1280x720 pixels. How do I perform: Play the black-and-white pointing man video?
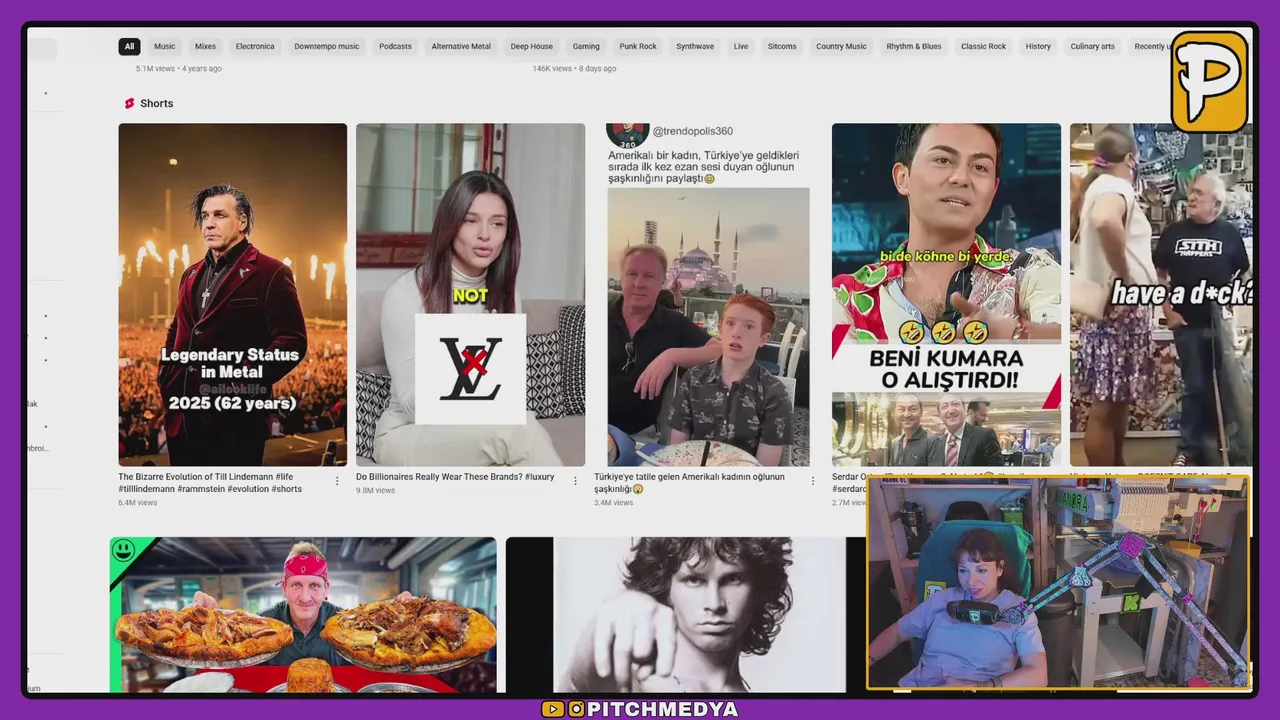pyautogui.click(x=686, y=615)
